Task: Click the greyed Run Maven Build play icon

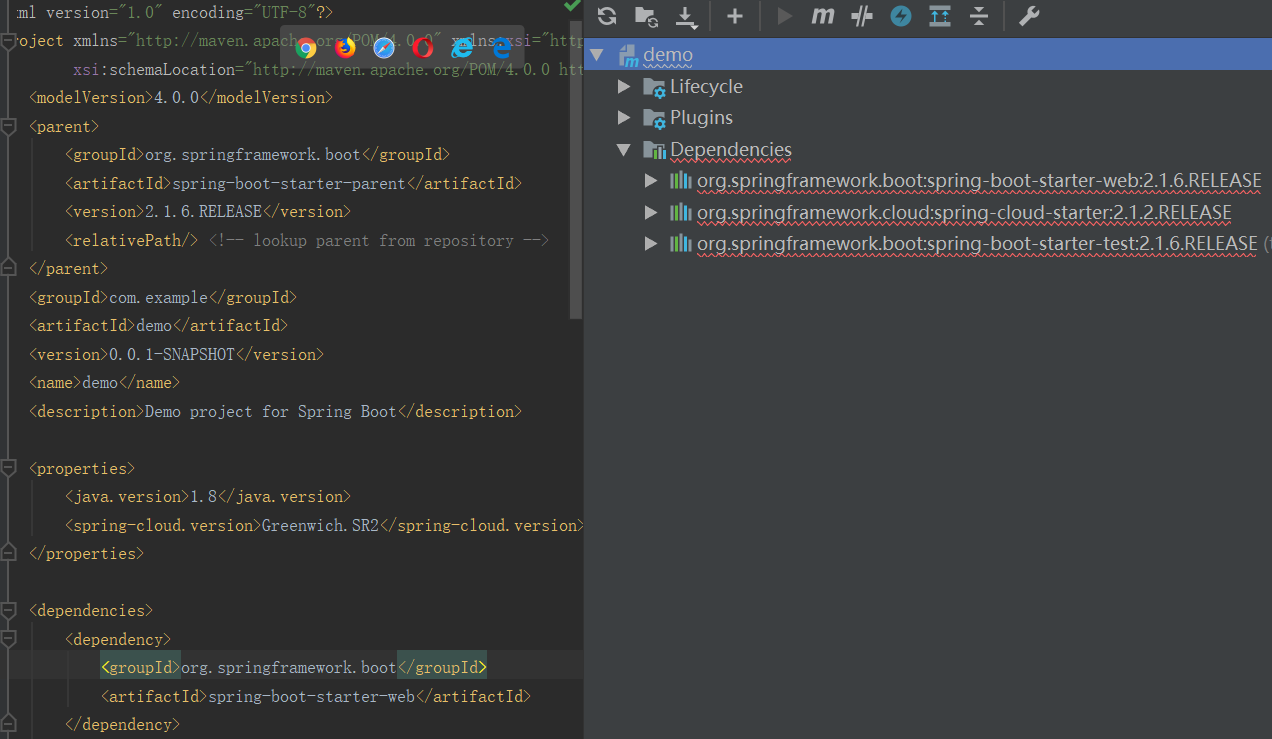Action: click(785, 16)
